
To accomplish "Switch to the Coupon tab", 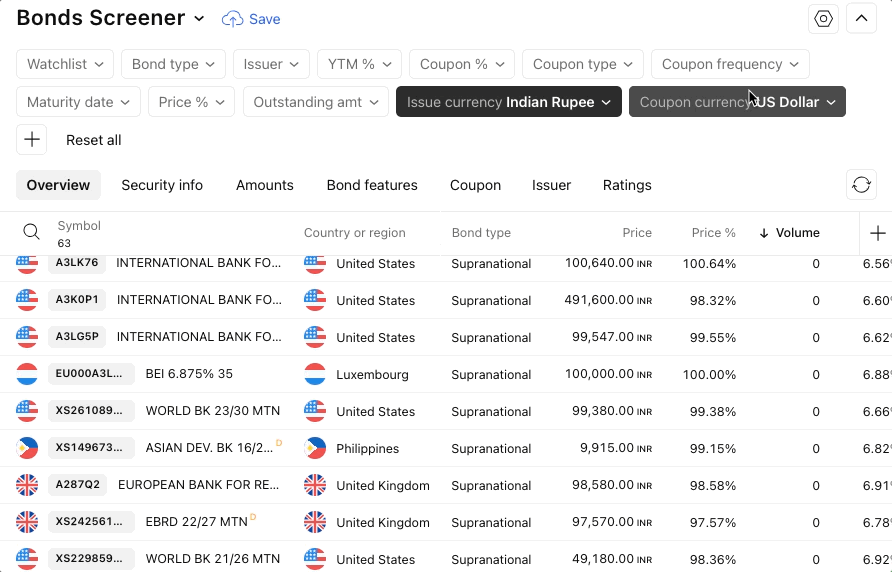I will click(x=476, y=185).
